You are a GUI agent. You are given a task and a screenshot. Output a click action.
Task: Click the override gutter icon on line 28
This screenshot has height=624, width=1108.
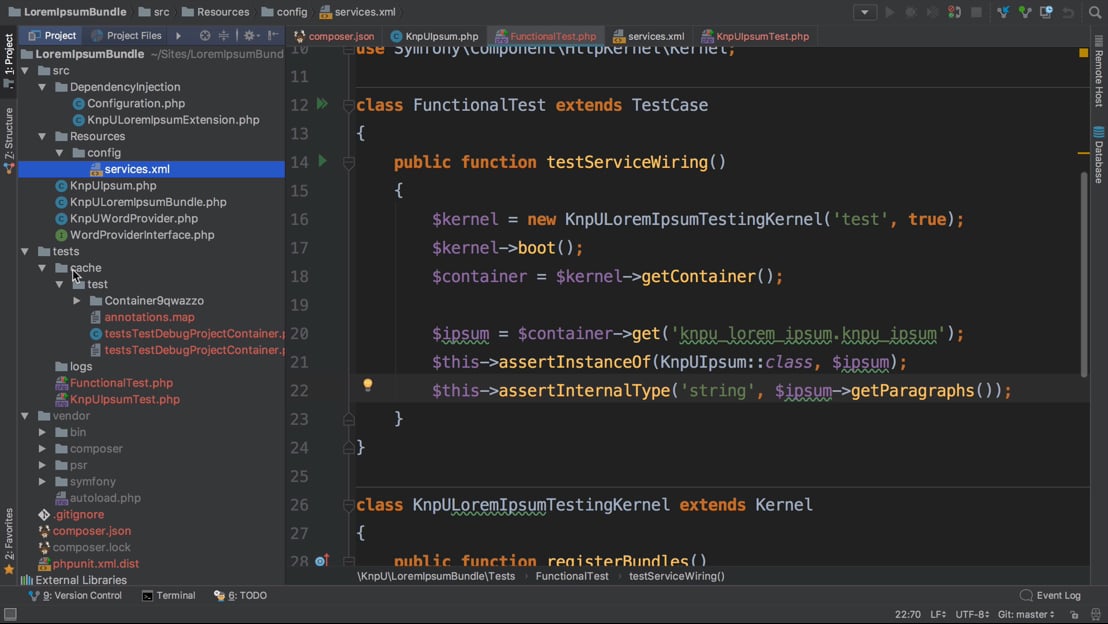(322, 560)
